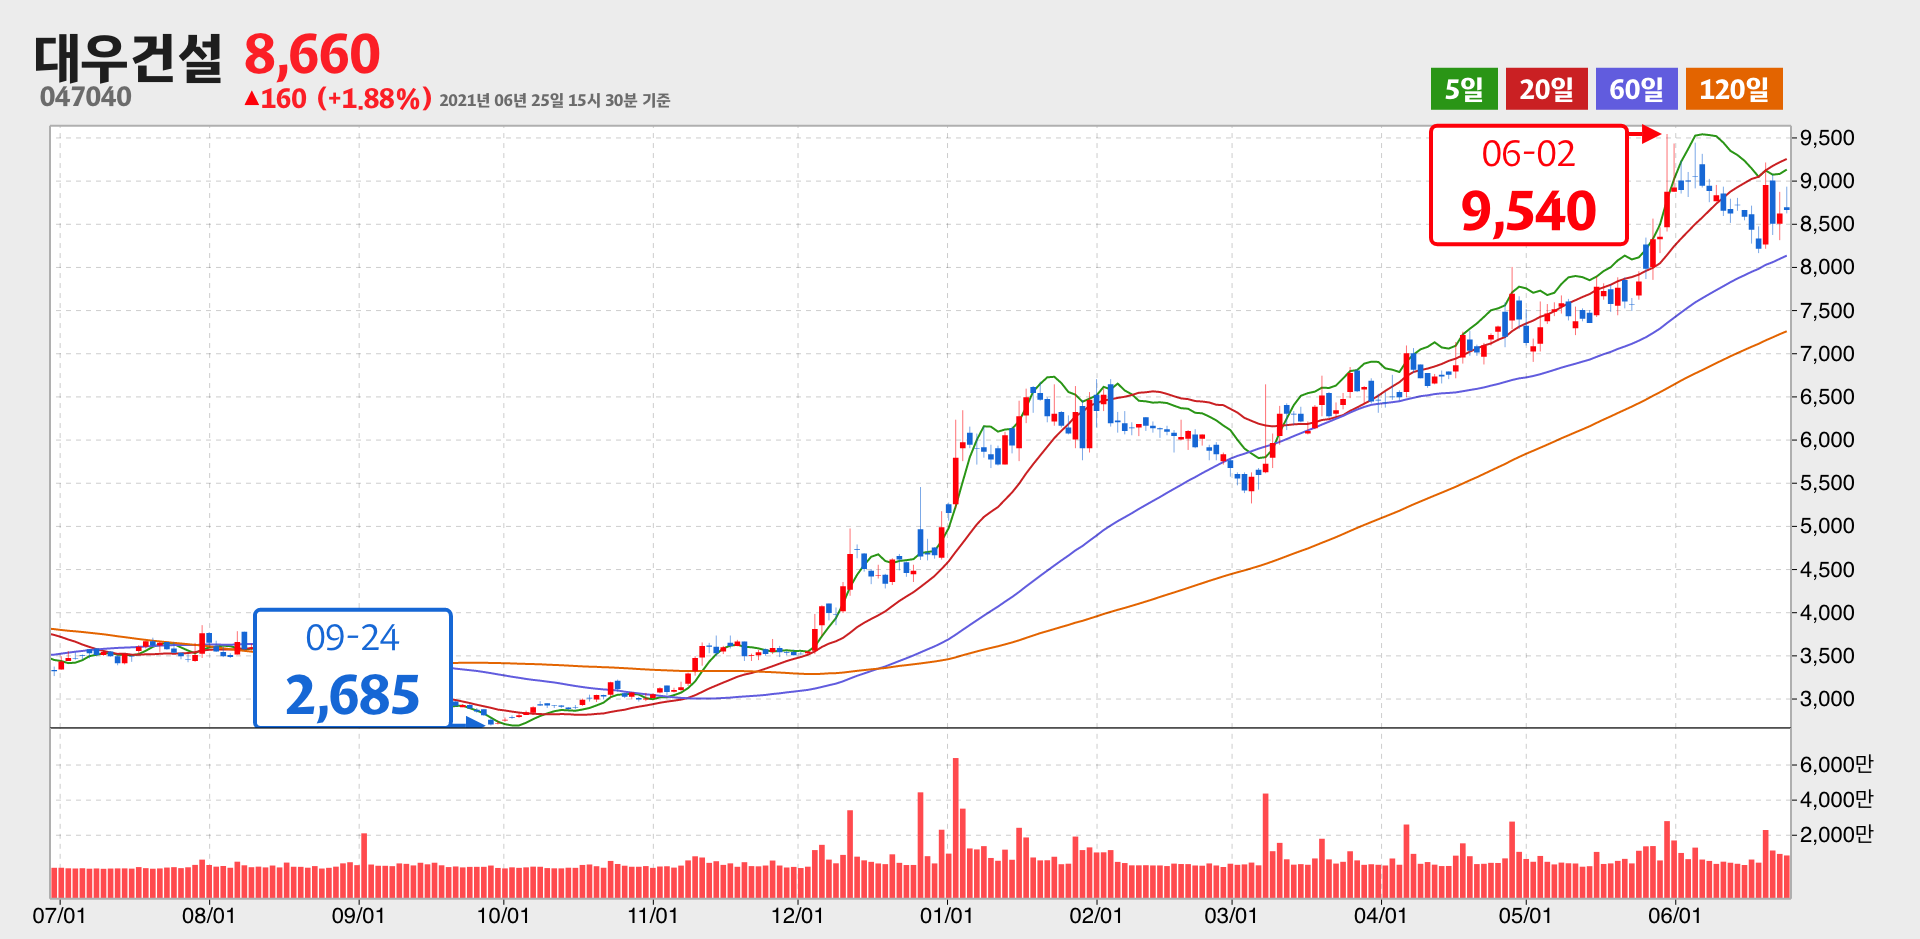Click the 08/01 date axis label

[x=209, y=916]
